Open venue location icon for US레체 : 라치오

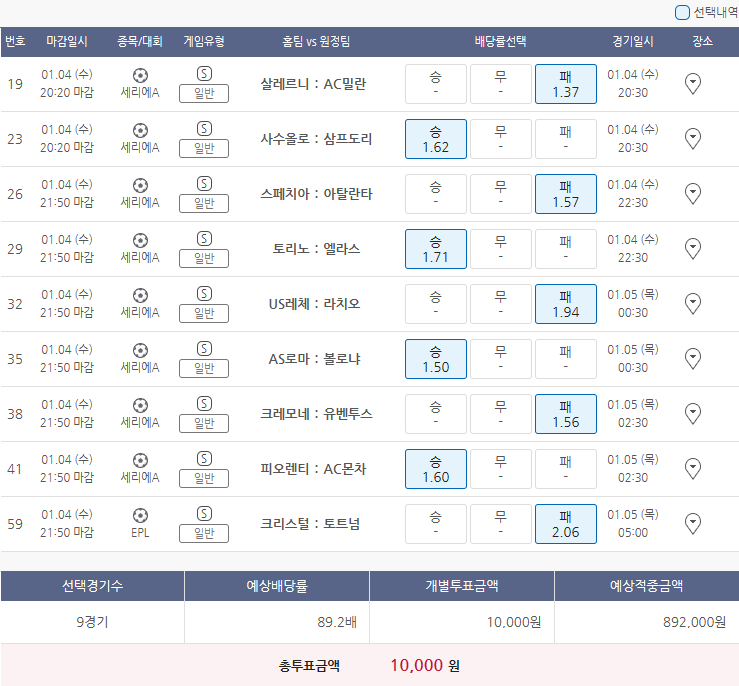(692, 304)
